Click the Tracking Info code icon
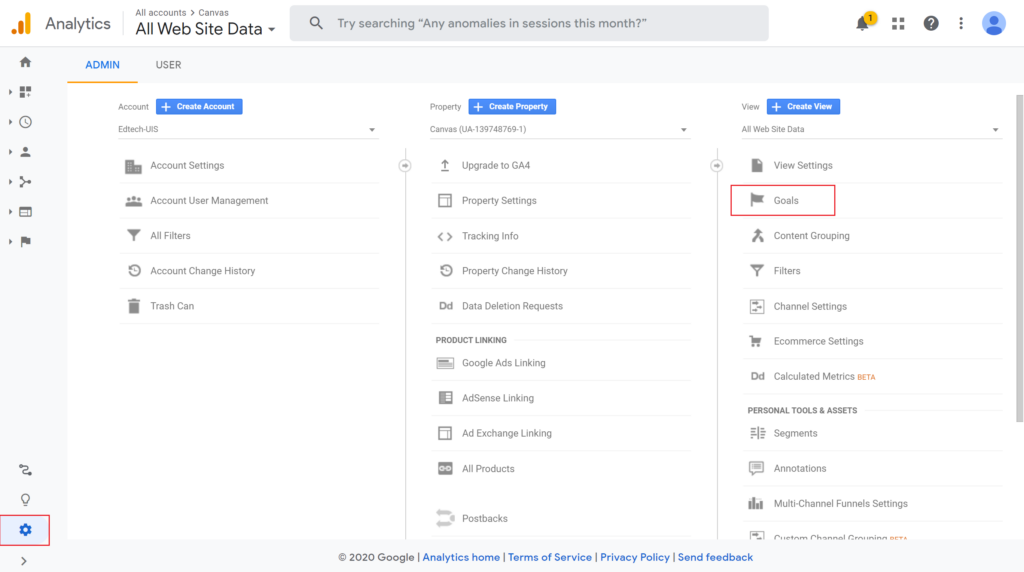 tap(445, 236)
